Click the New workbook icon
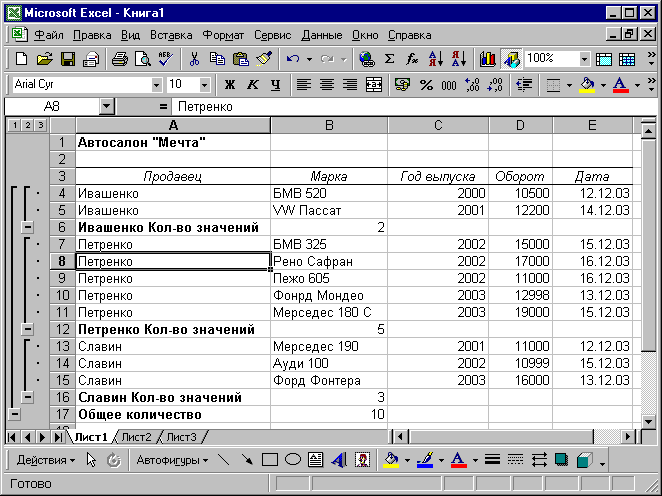The height and width of the screenshot is (496, 662). (x=21, y=59)
